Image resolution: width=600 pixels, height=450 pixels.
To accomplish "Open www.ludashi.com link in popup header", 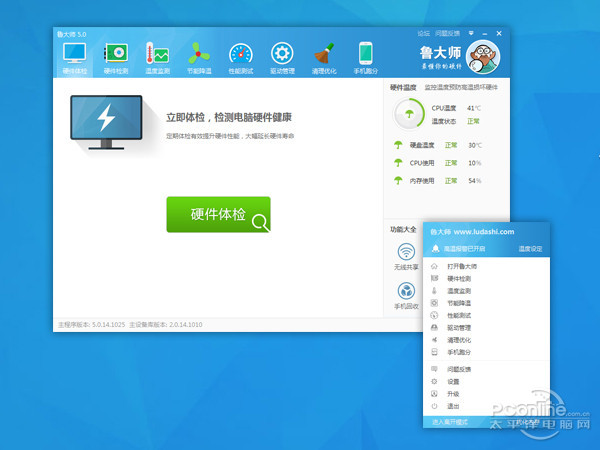I will click(x=484, y=232).
